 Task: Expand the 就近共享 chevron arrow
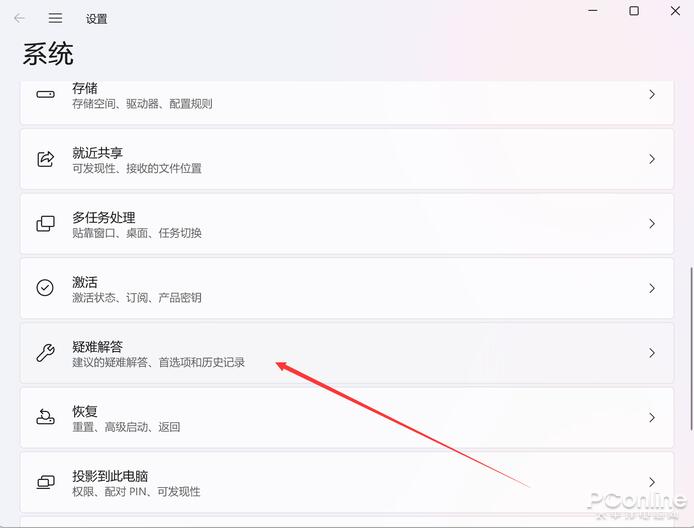tap(652, 159)
